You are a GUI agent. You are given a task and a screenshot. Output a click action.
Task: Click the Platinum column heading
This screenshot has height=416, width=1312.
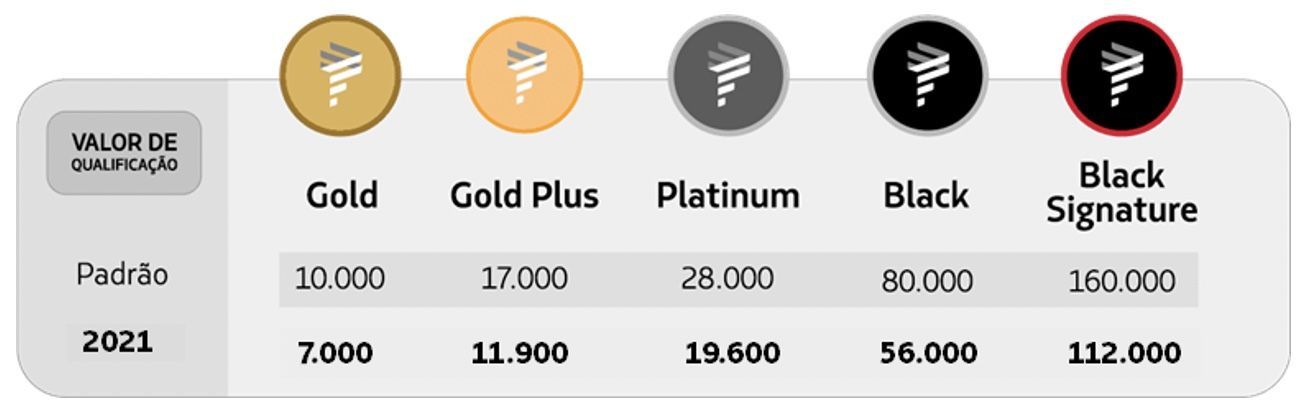[728, 195]
